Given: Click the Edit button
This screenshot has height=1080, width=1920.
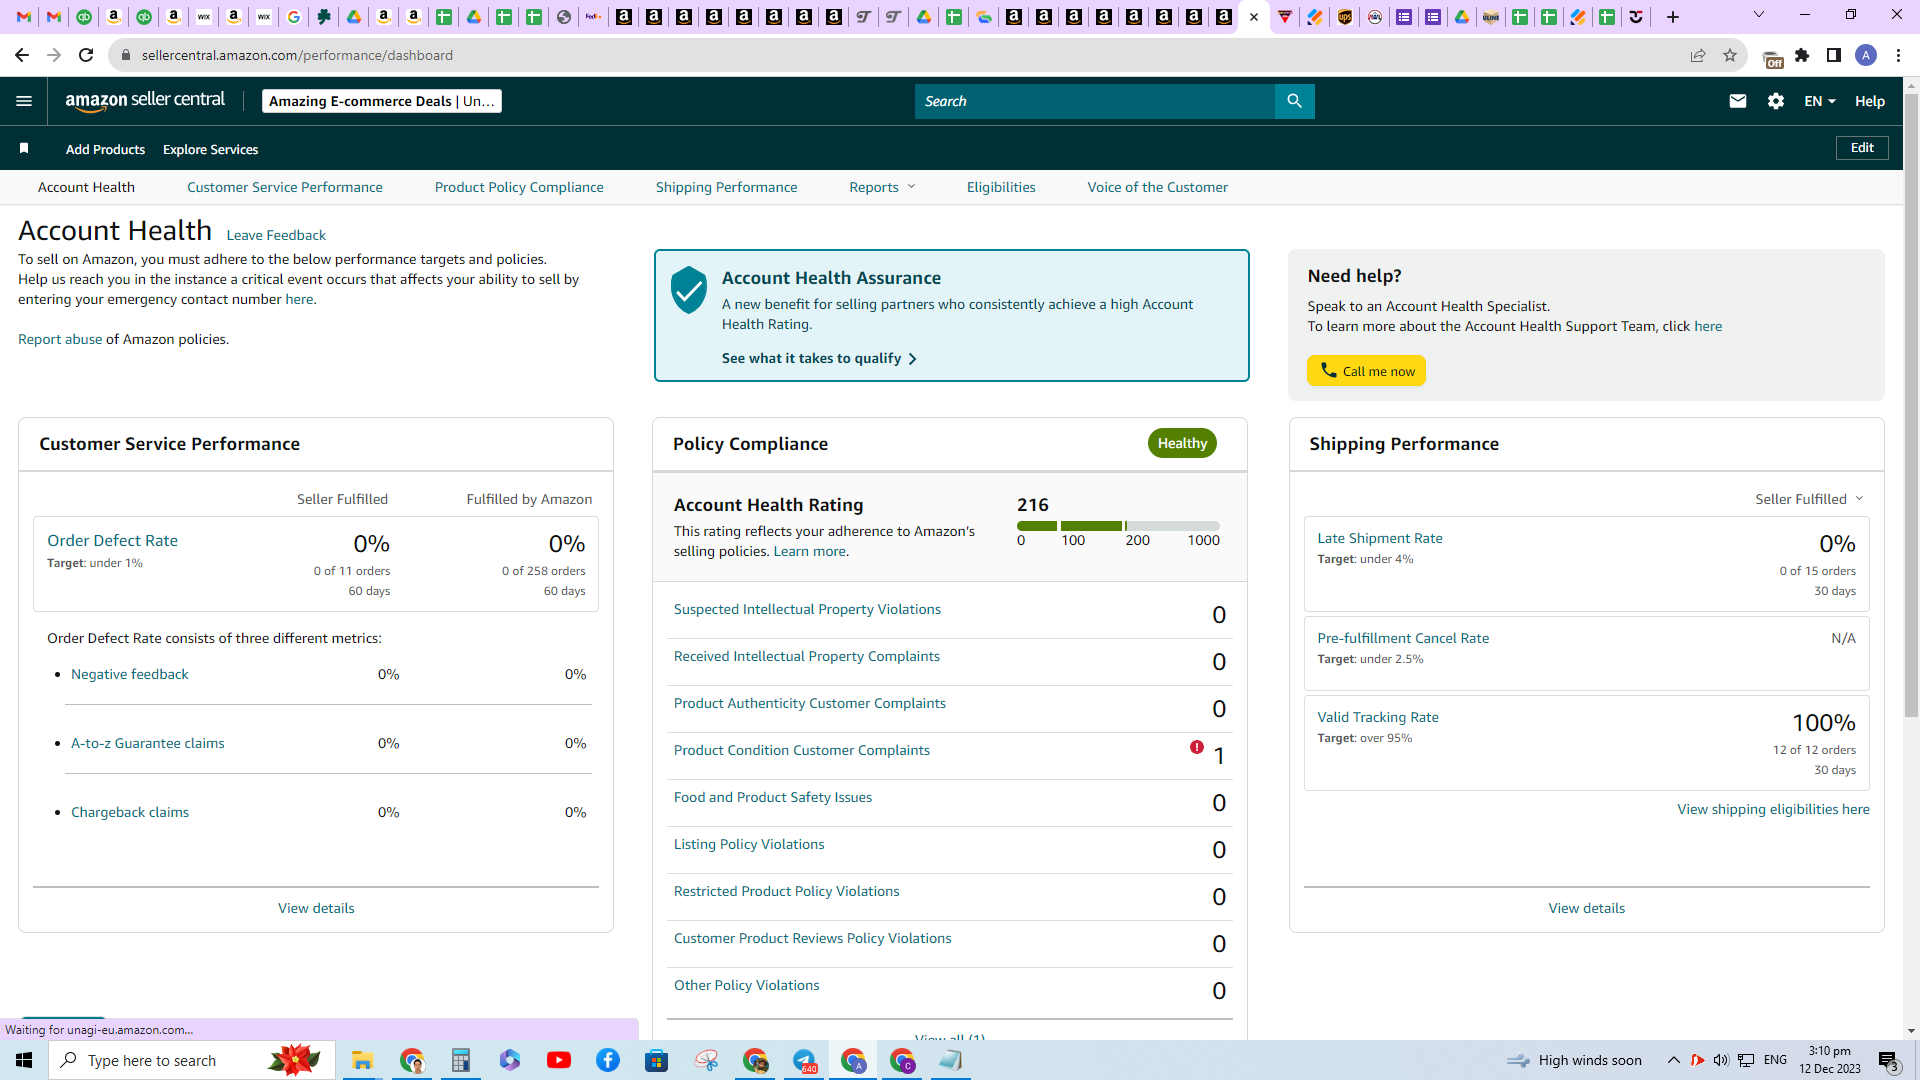Looking at the screenshot, I should (1862, 148).
